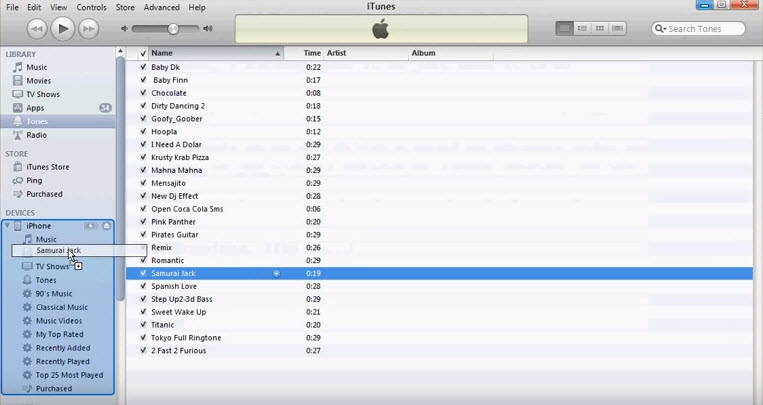Viewport: 763px width, 405px height.
Task: Open the Recently Added smart playlist
Action: click(63, 348)
